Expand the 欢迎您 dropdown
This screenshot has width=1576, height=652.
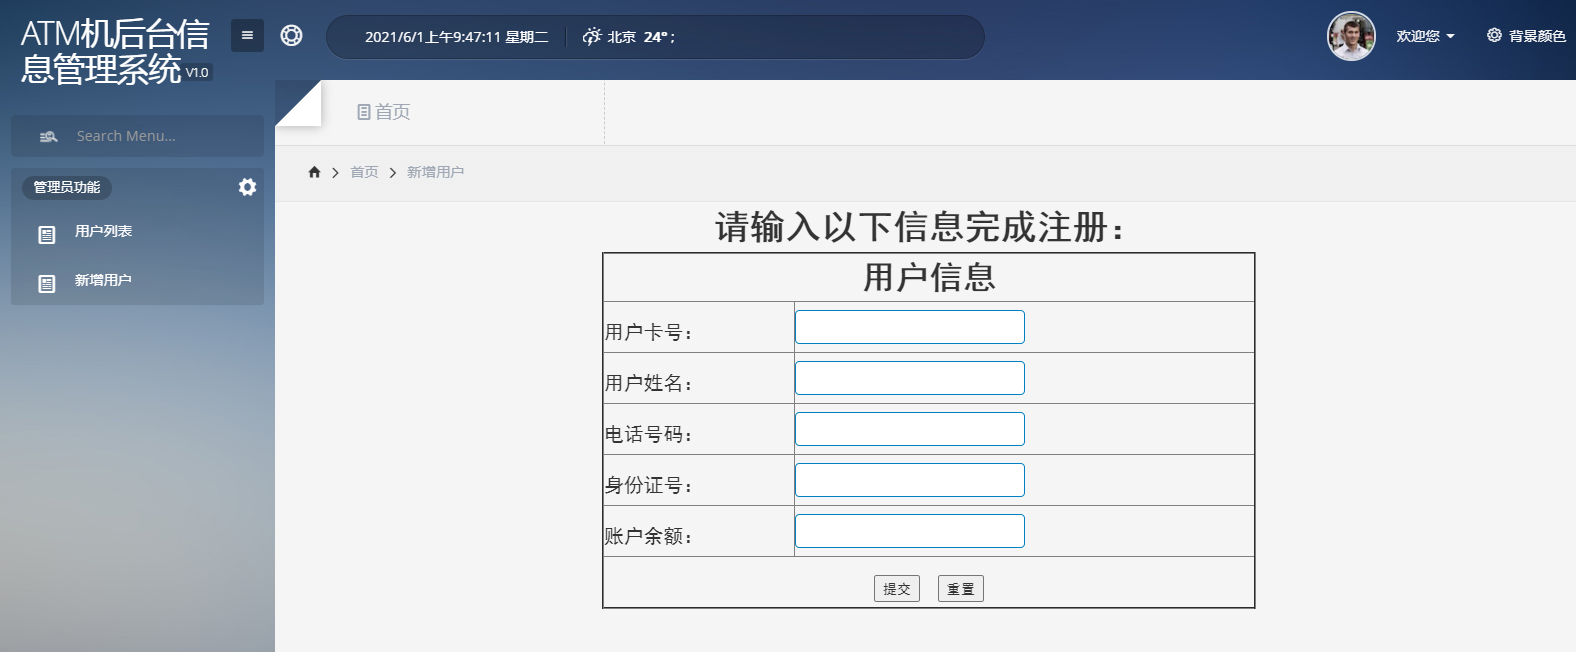click(1425, 36)
